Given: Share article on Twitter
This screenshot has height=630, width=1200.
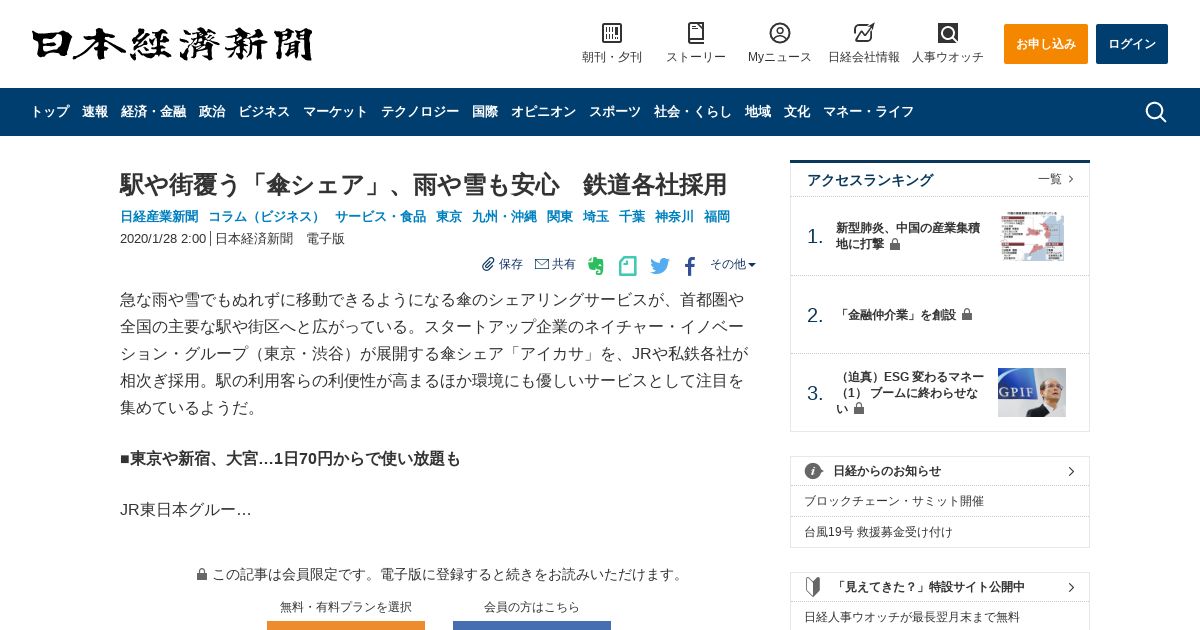Looking at the screenshot, I should pos(660,266).
